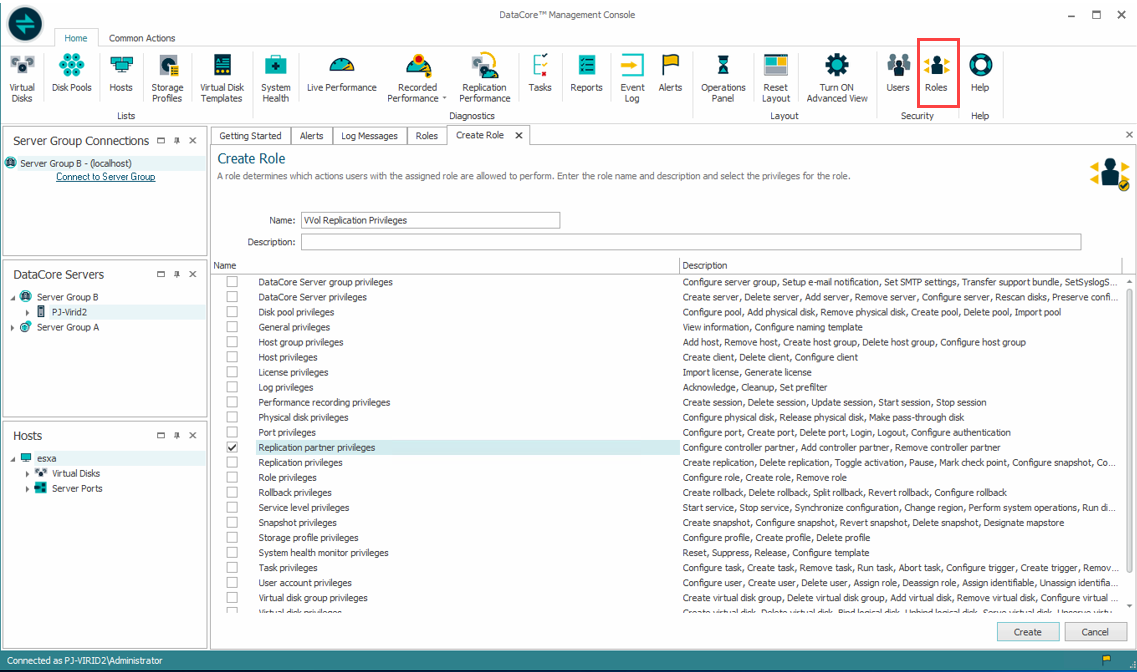The height and width of the screenshot is (672, 1137).
Task: Turn ON Advanced View
Action: point(837,77)
